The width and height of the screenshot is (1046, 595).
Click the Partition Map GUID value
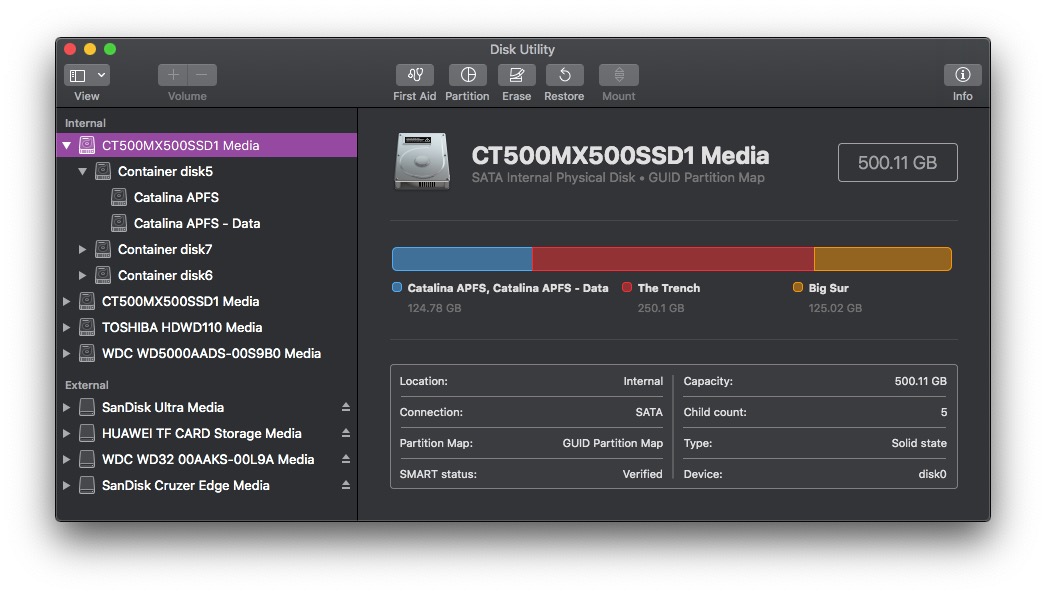[x=612, y=444]
